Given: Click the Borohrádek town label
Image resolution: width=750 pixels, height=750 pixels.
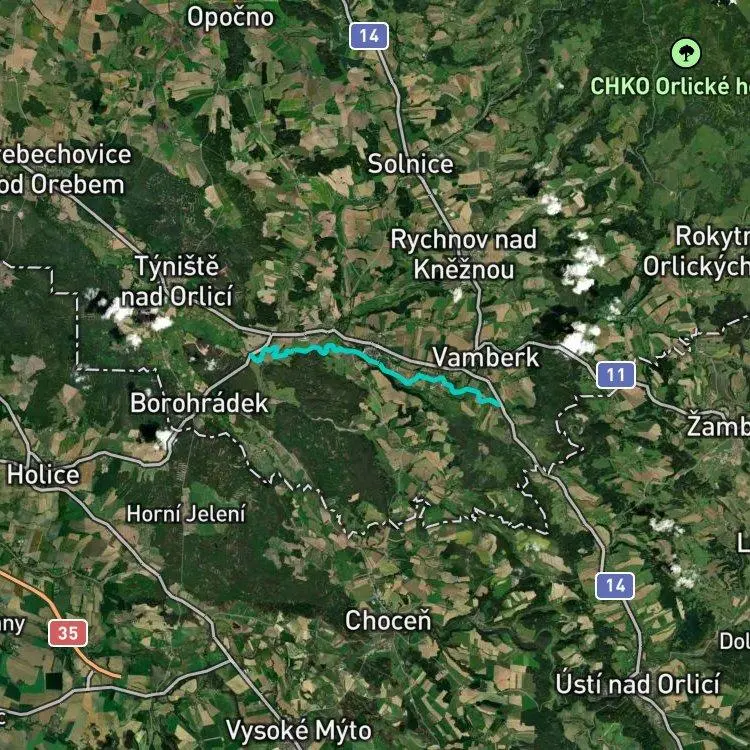Looking at the screenshot, I should click(x=199, y=403).
